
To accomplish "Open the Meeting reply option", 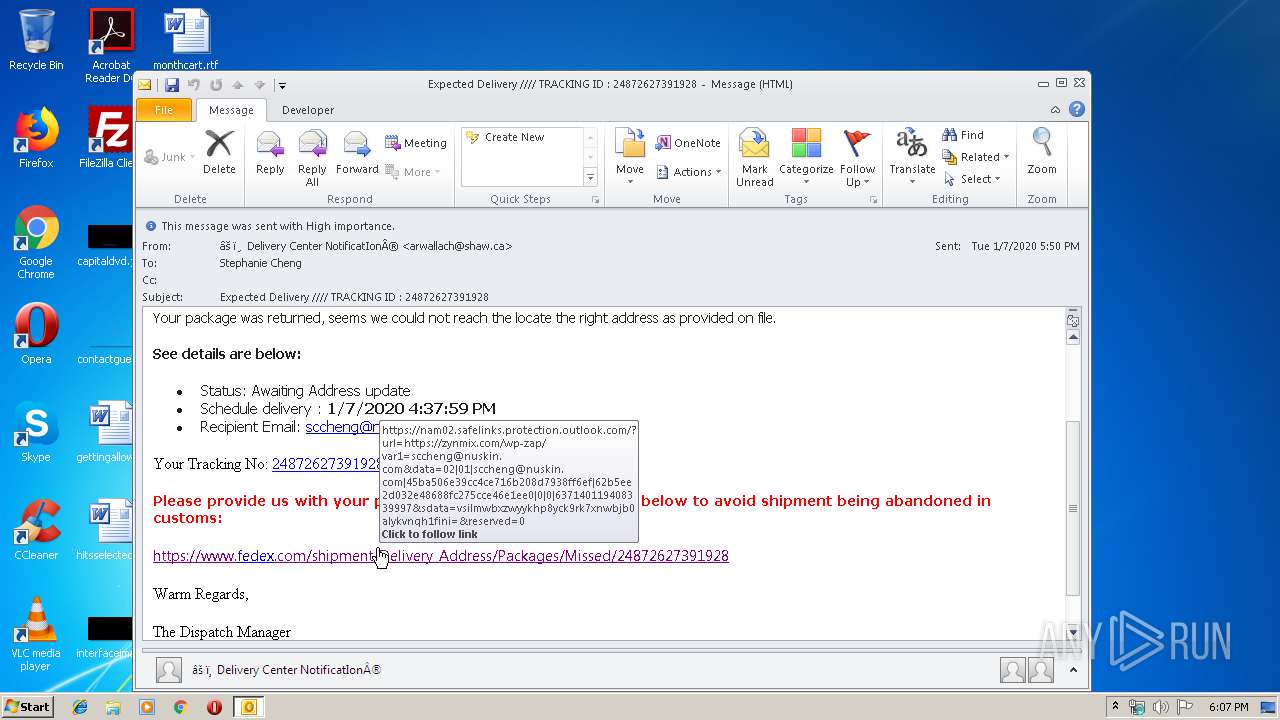I will (416, 143).
